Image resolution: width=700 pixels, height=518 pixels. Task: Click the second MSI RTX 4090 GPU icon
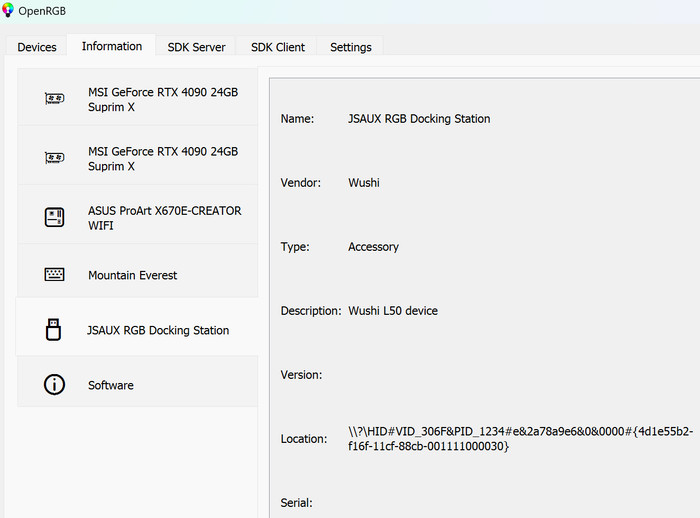[x=54, y=158]
